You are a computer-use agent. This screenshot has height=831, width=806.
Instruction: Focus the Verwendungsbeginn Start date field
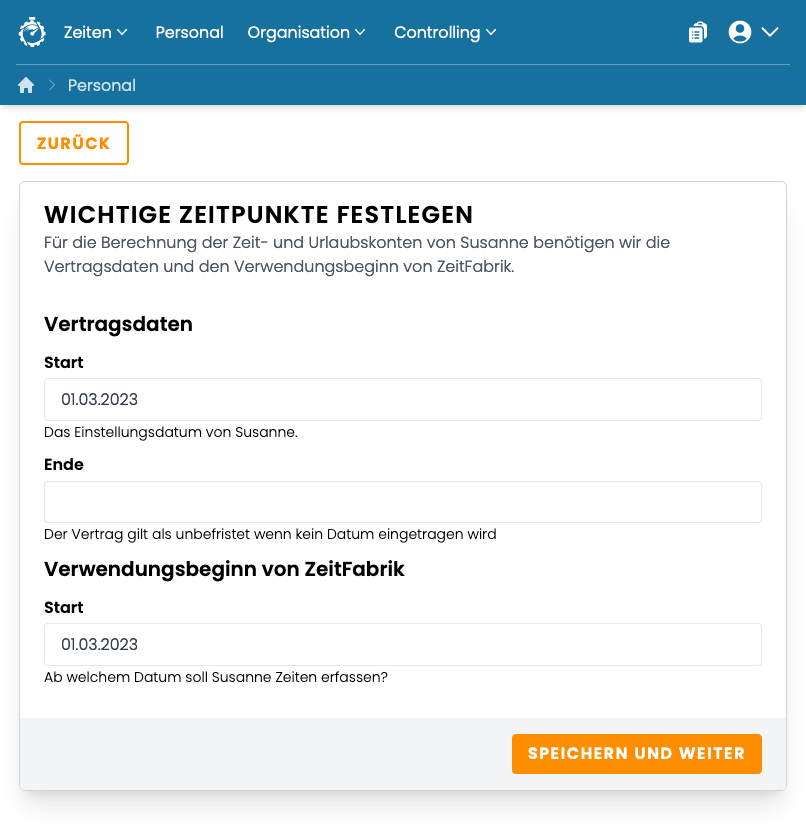pos(403,644)
